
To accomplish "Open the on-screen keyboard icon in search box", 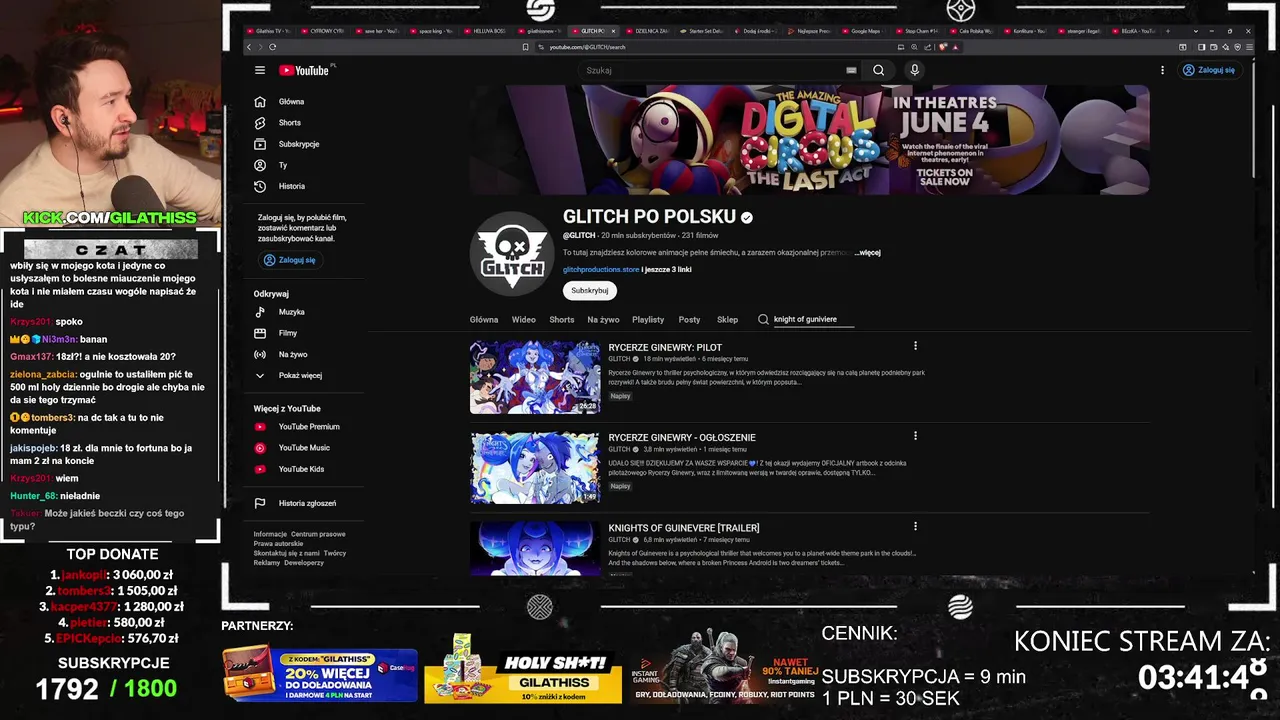I will (x=851, y=70).
